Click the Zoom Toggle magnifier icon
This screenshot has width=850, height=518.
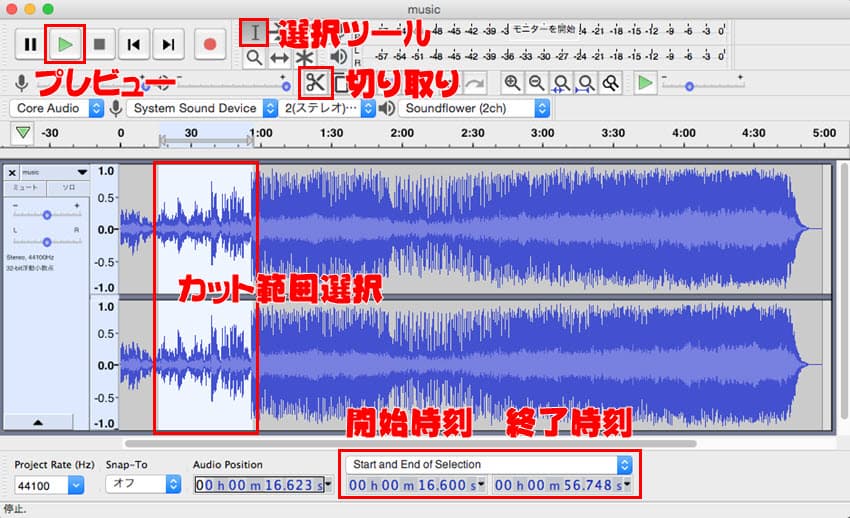point(610,83)
